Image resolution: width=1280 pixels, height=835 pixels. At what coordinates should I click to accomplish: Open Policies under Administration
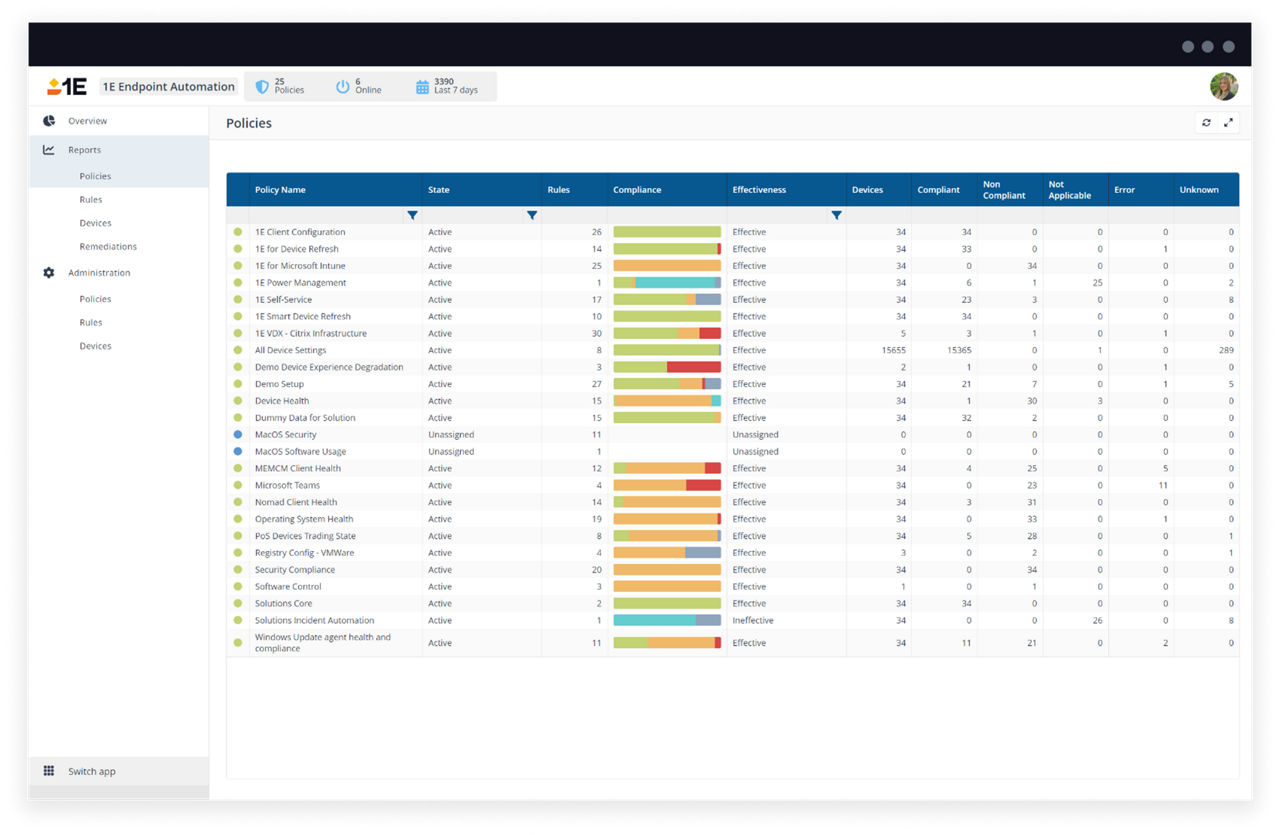pos(95,299)
